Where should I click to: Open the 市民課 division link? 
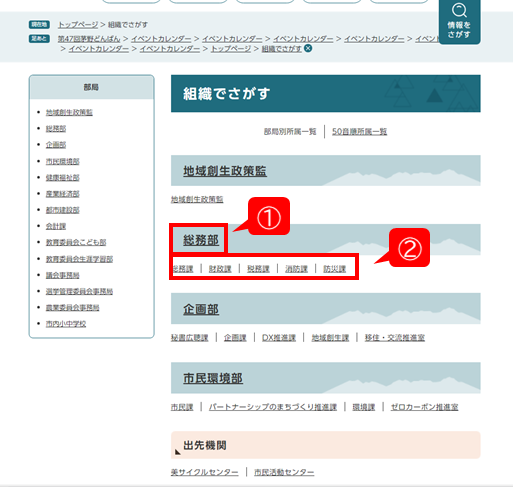(182, 407)
